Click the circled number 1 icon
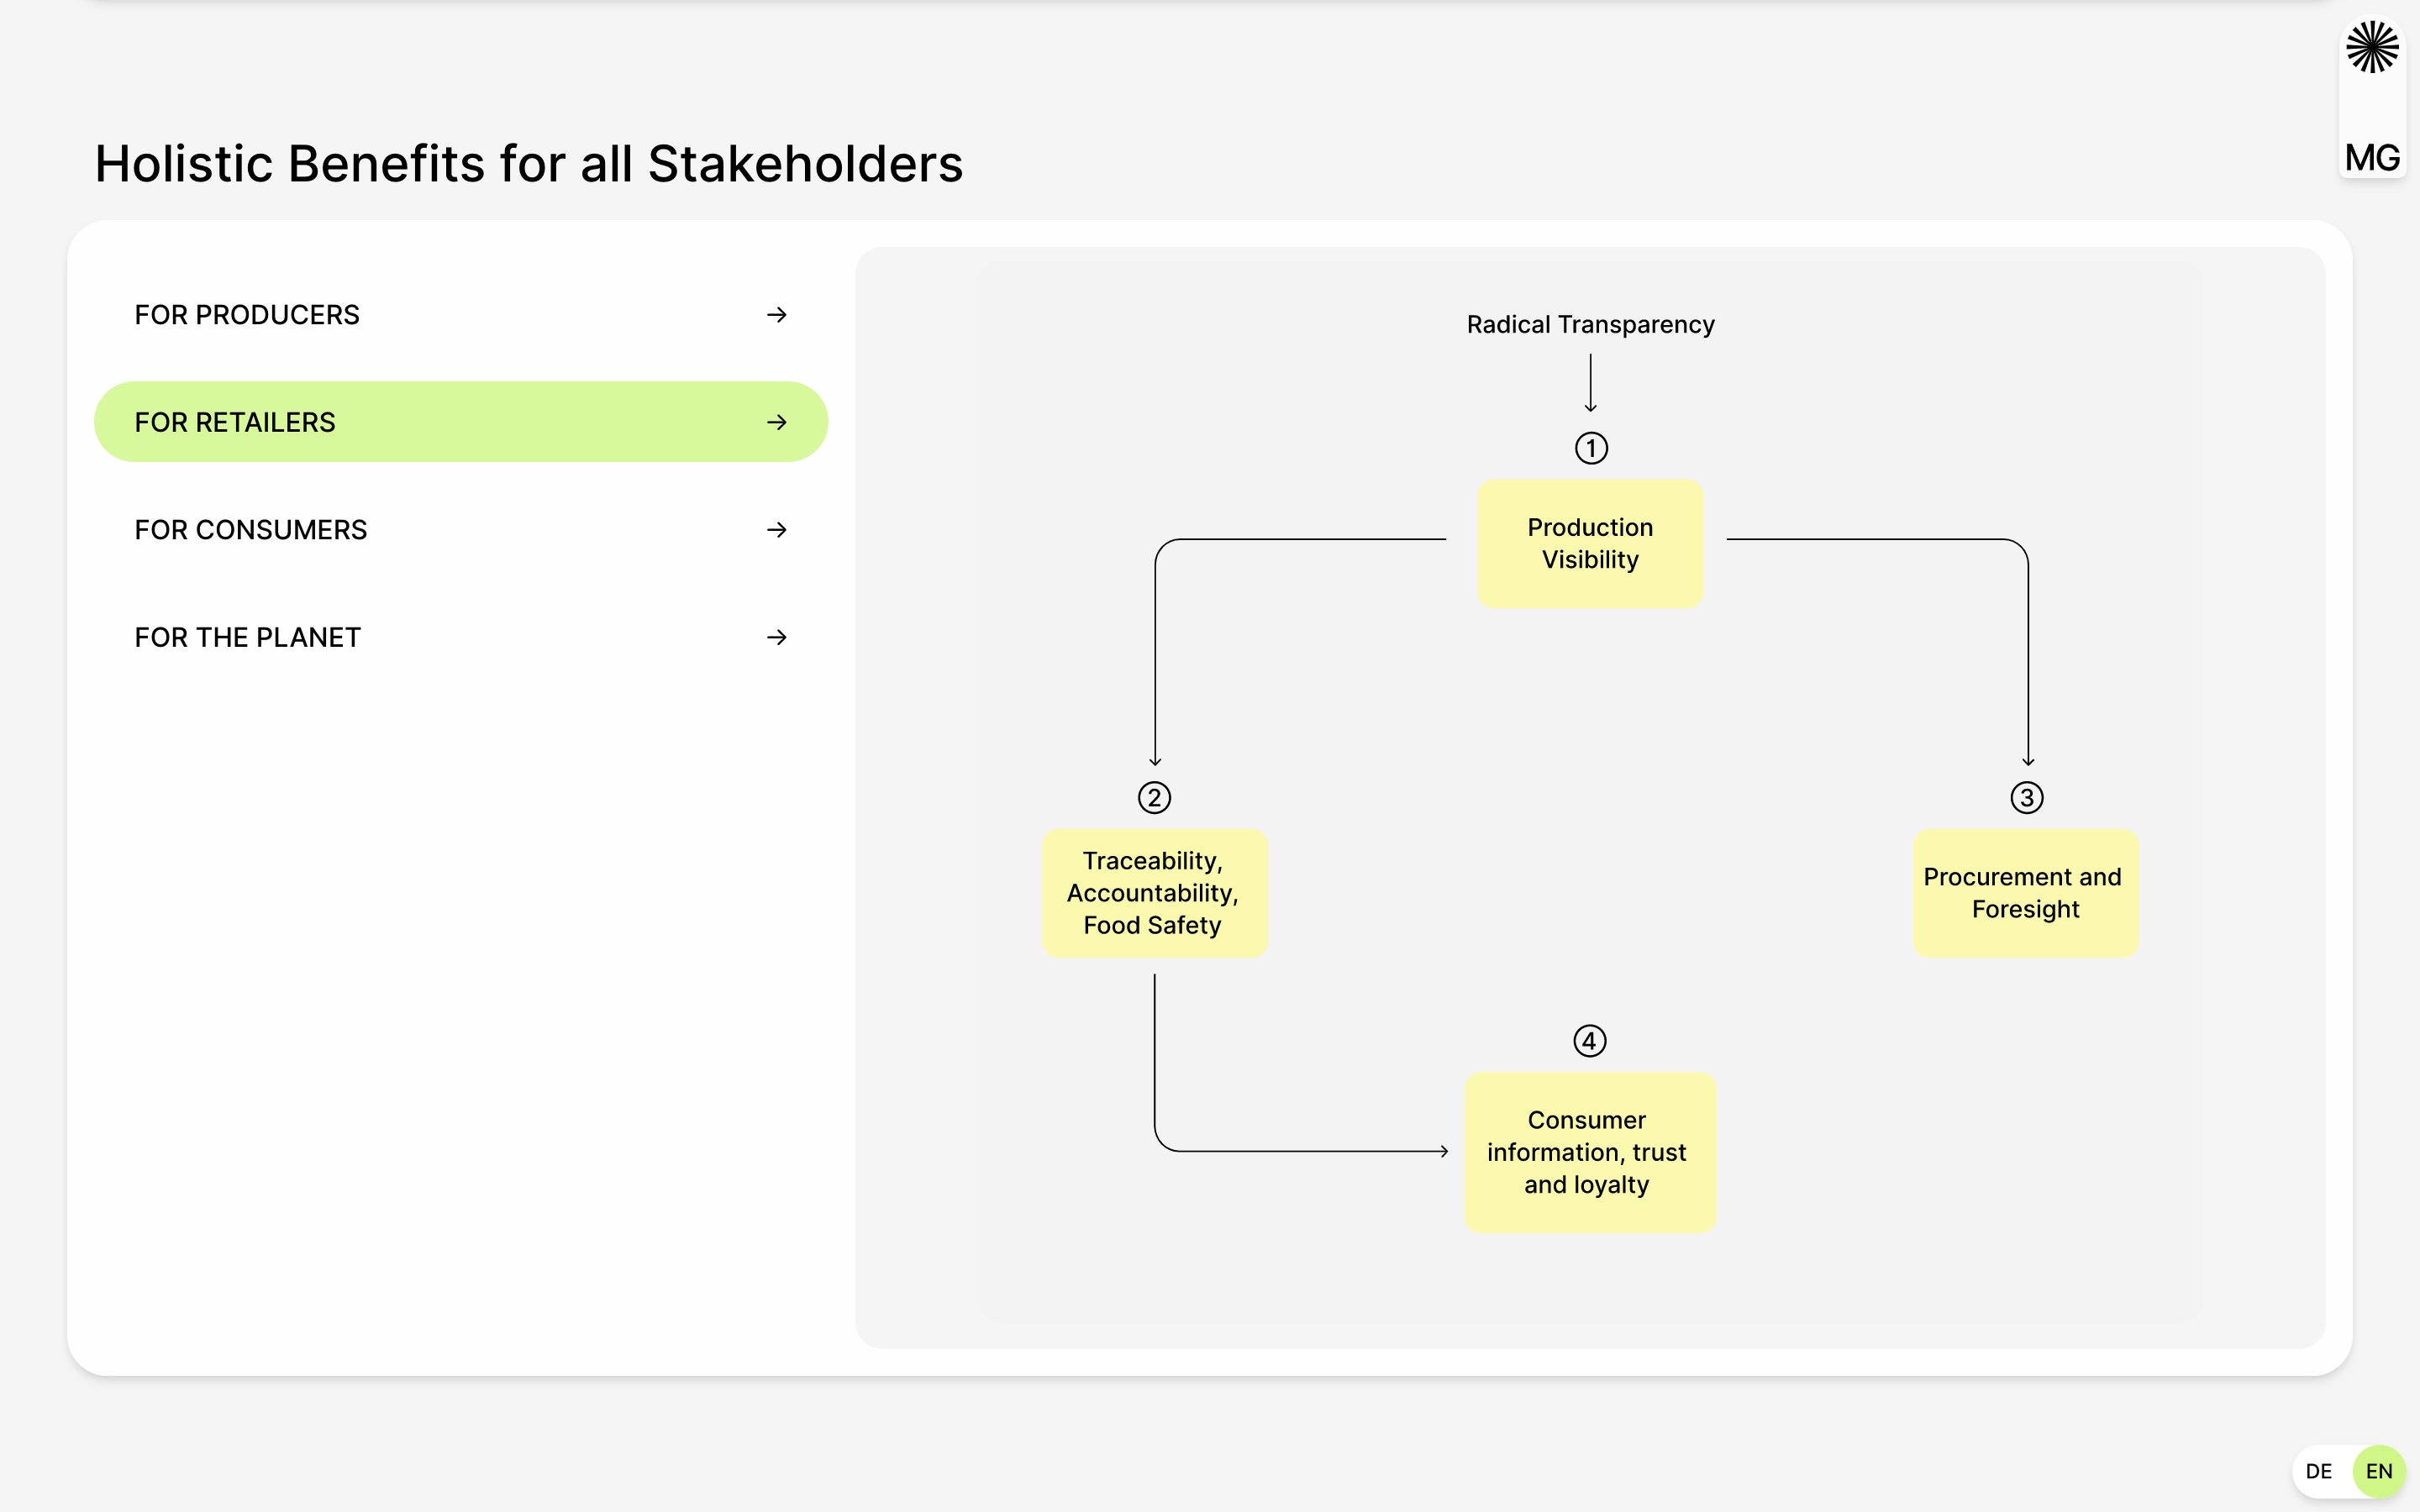Image resolution: width=2420 pixels, height=1512 pixels. (x=1591, y=448)
